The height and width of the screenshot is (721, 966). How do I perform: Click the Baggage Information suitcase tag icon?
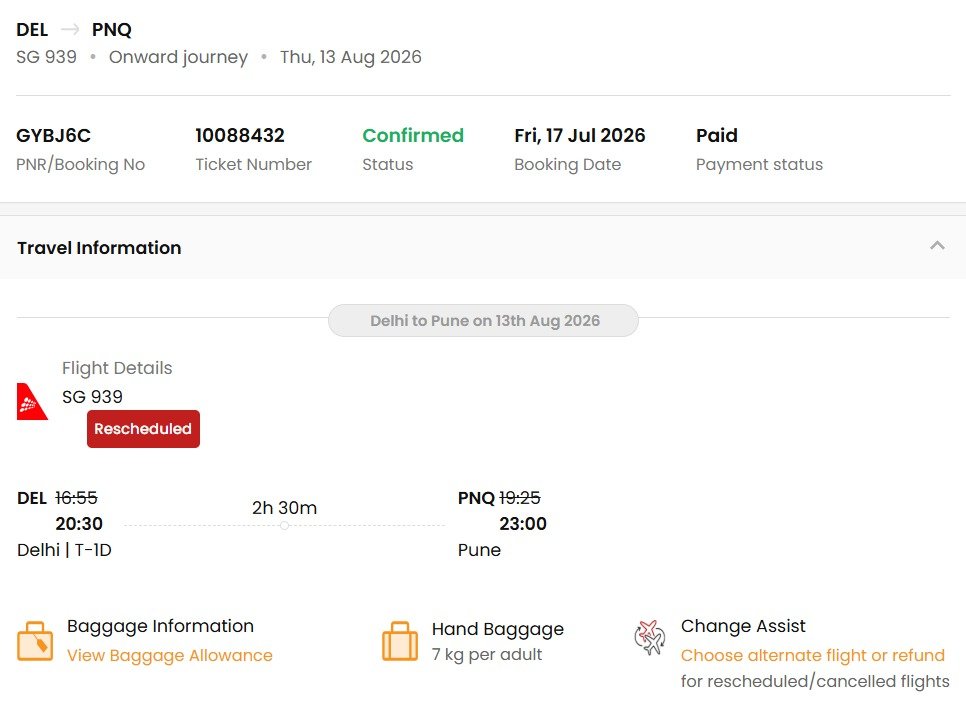pos(35,641)
